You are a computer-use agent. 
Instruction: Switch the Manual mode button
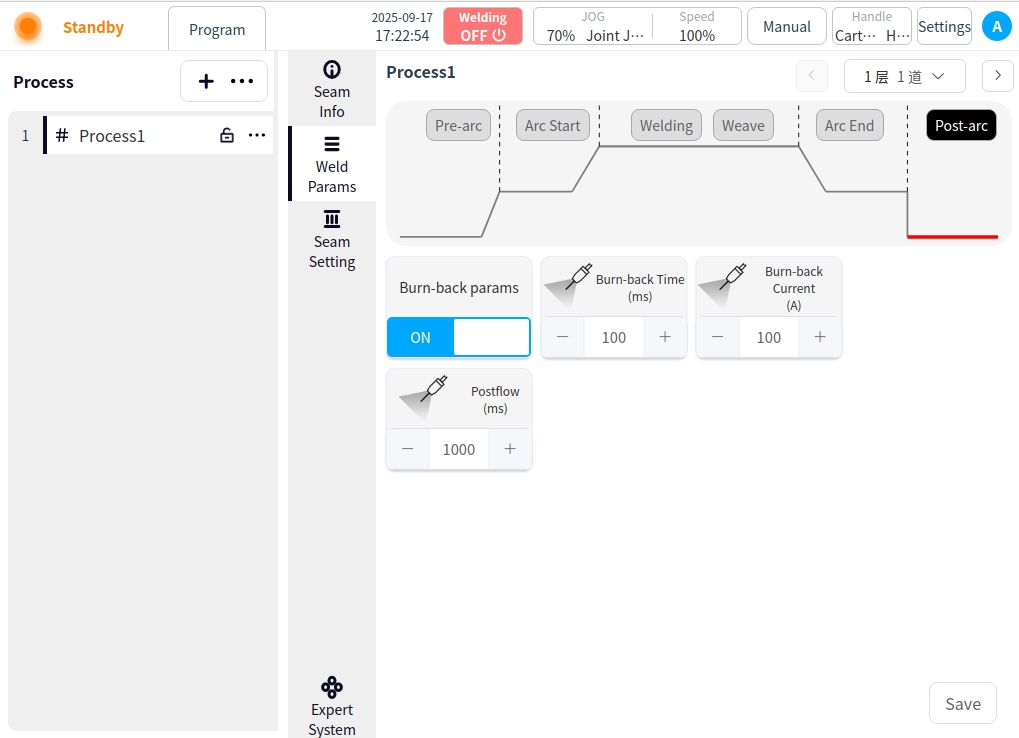pos(787,27)
